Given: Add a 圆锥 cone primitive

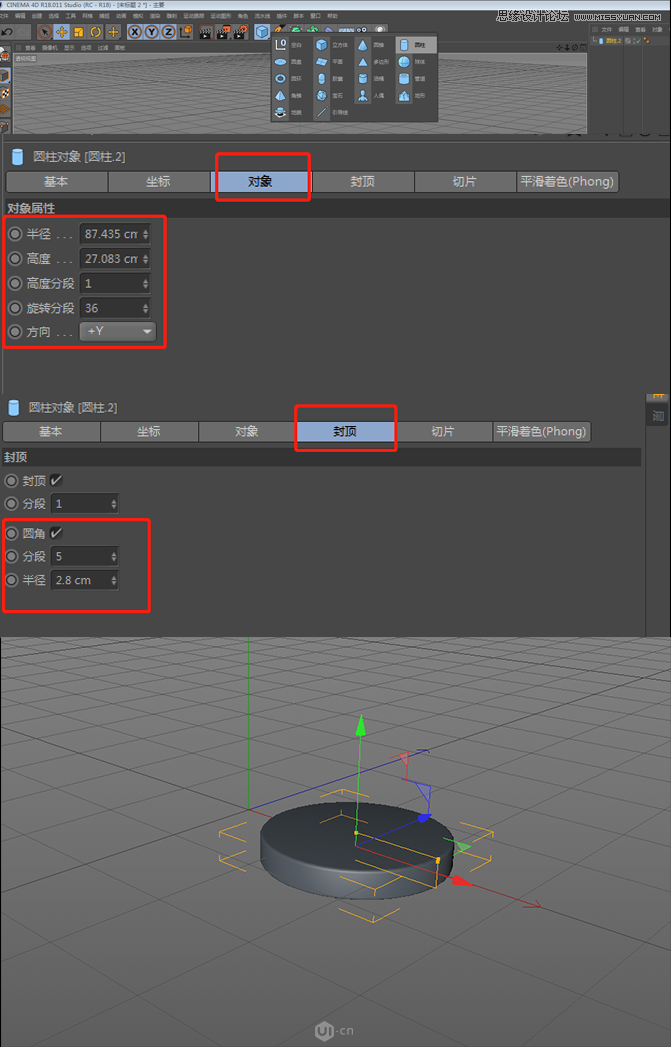Looking at the screenshot, I should point(363,45).
